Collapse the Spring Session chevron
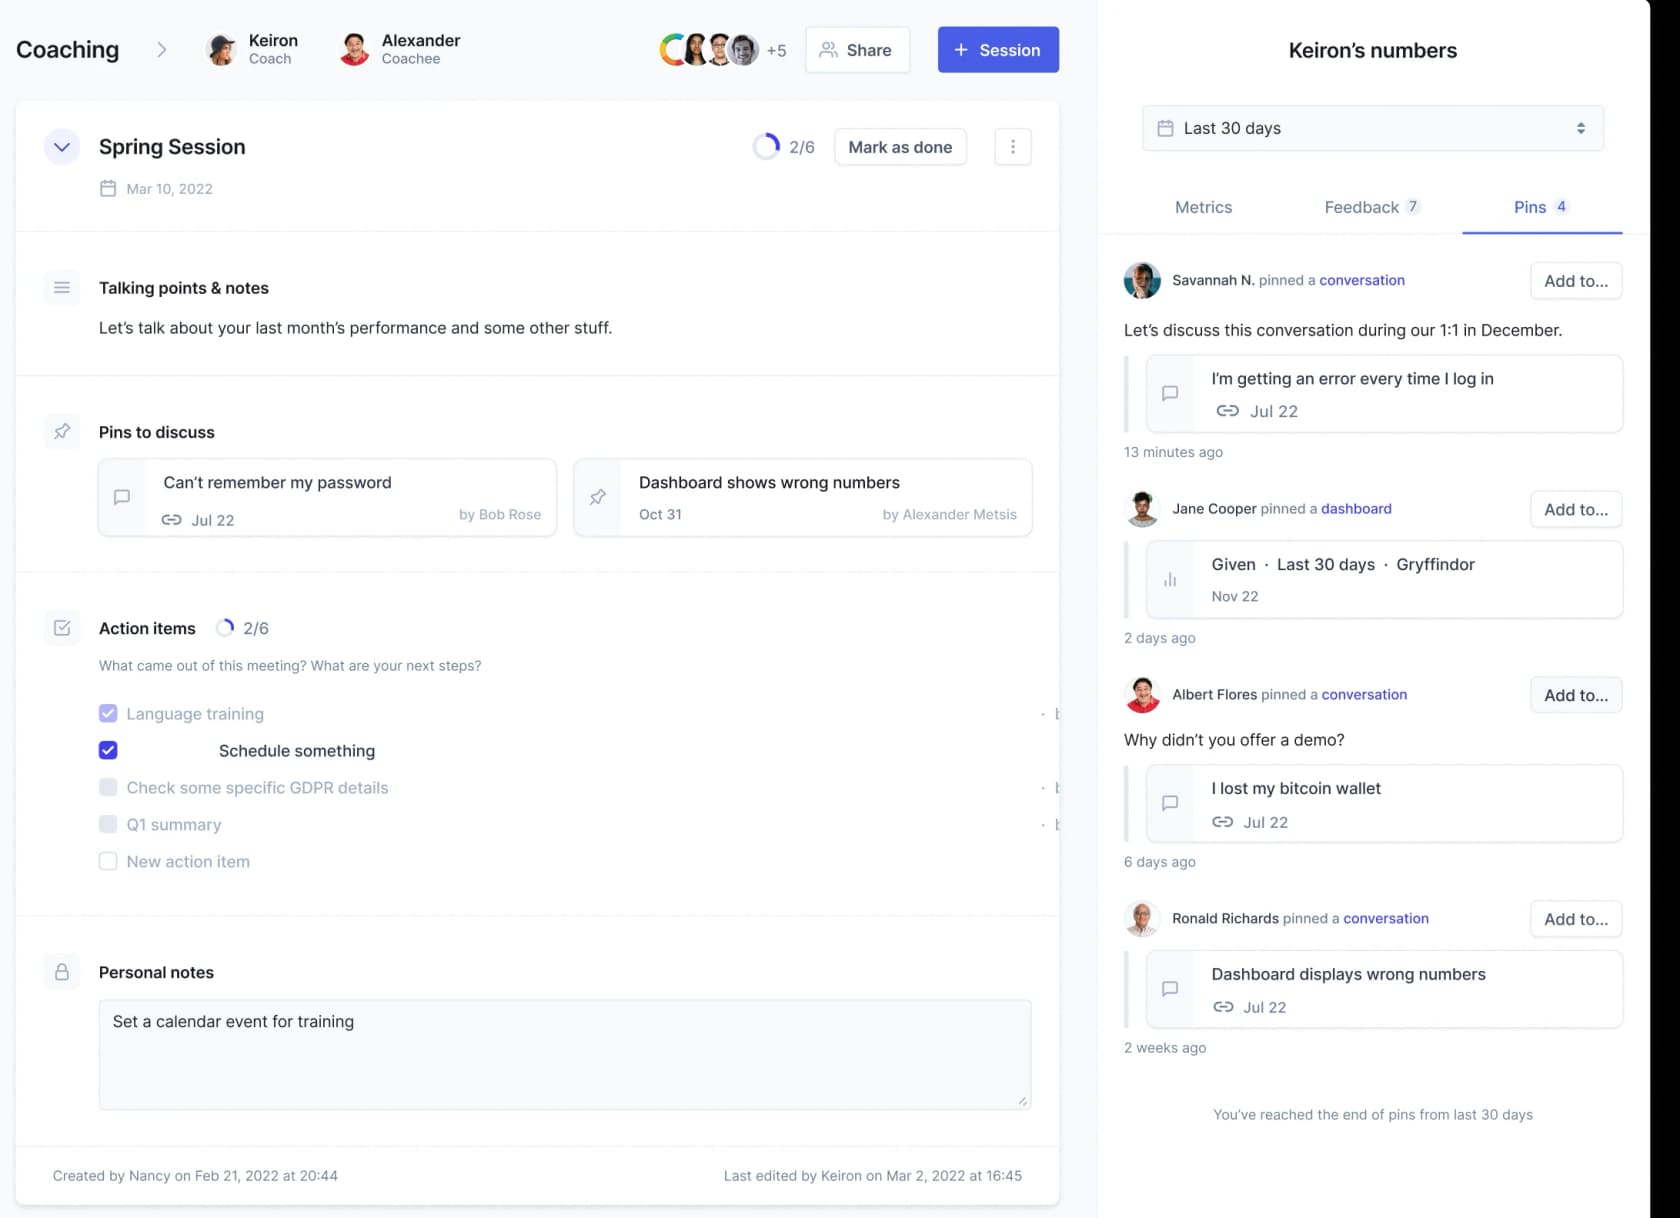The image size is (1680, 1218). click(61, 147)
